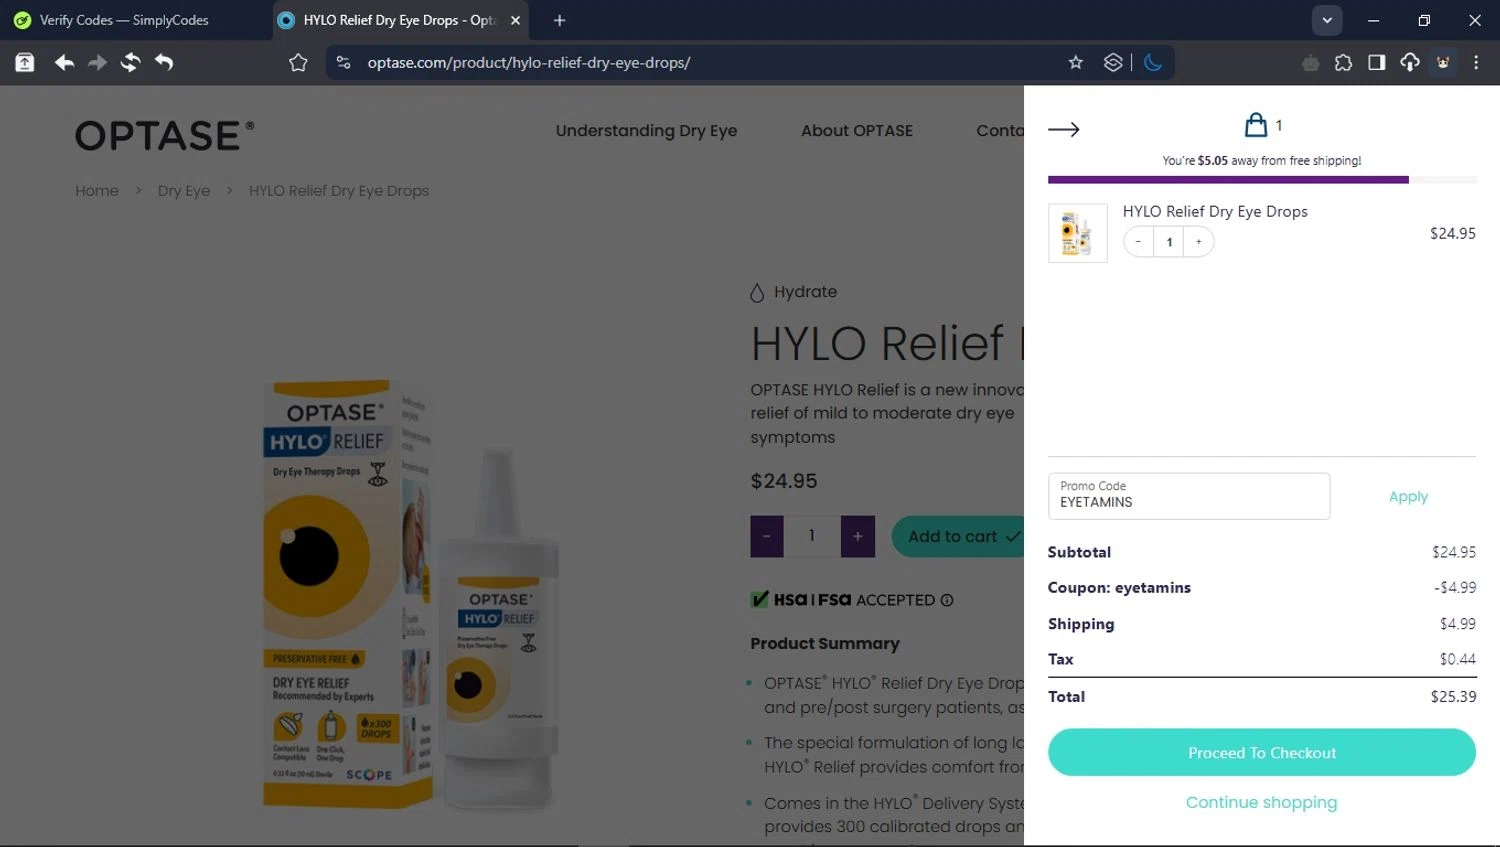Open a new browser tab
The height and width of the screenshot is (847, 1500).
click(x=559, y=20)
